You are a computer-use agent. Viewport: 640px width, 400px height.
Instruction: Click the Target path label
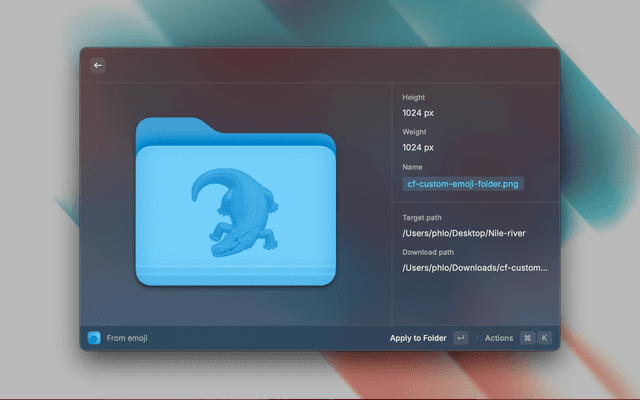[x=424, y=218]
